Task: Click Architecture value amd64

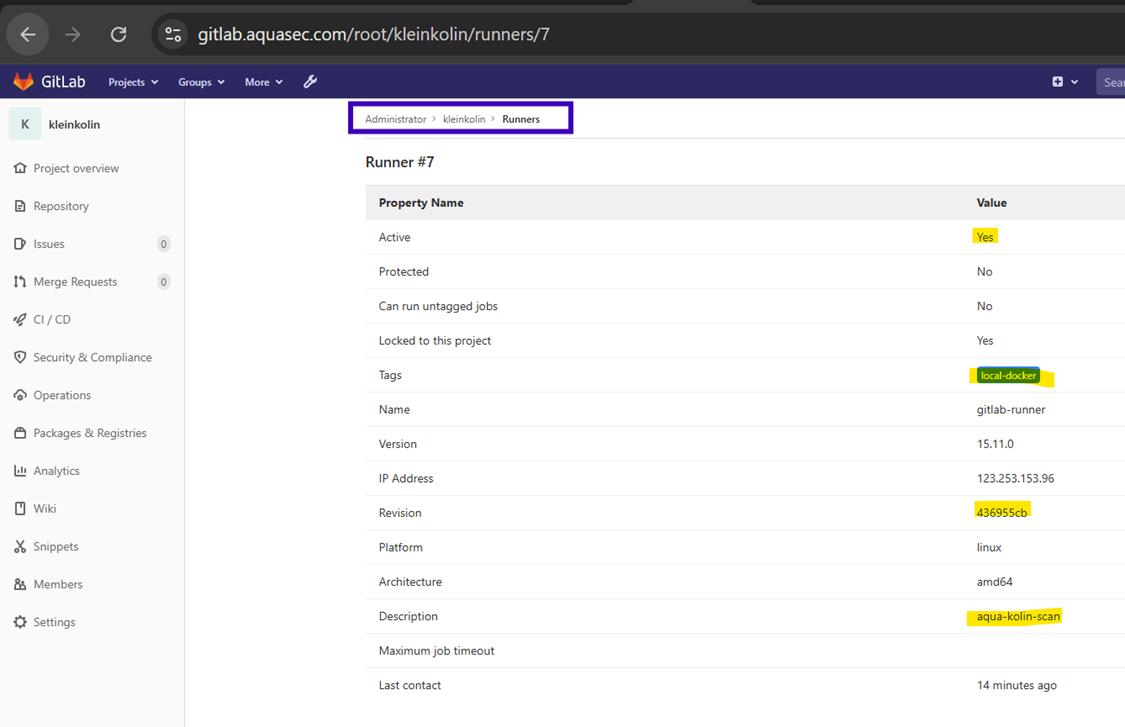Action: click(x=994, y=581)
